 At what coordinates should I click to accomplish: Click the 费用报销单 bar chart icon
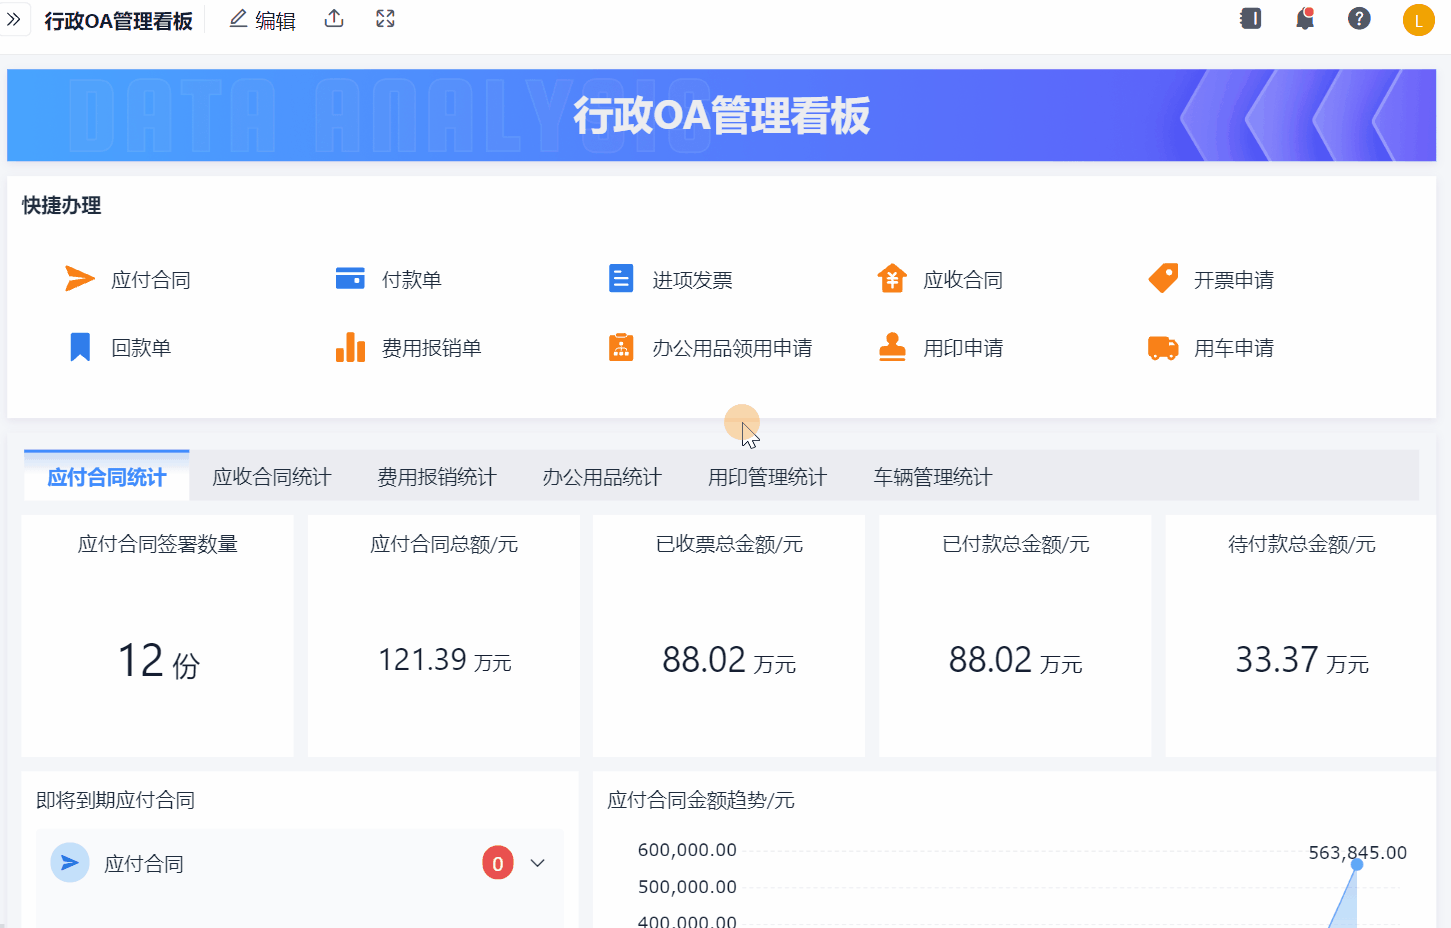pos(350,347)
